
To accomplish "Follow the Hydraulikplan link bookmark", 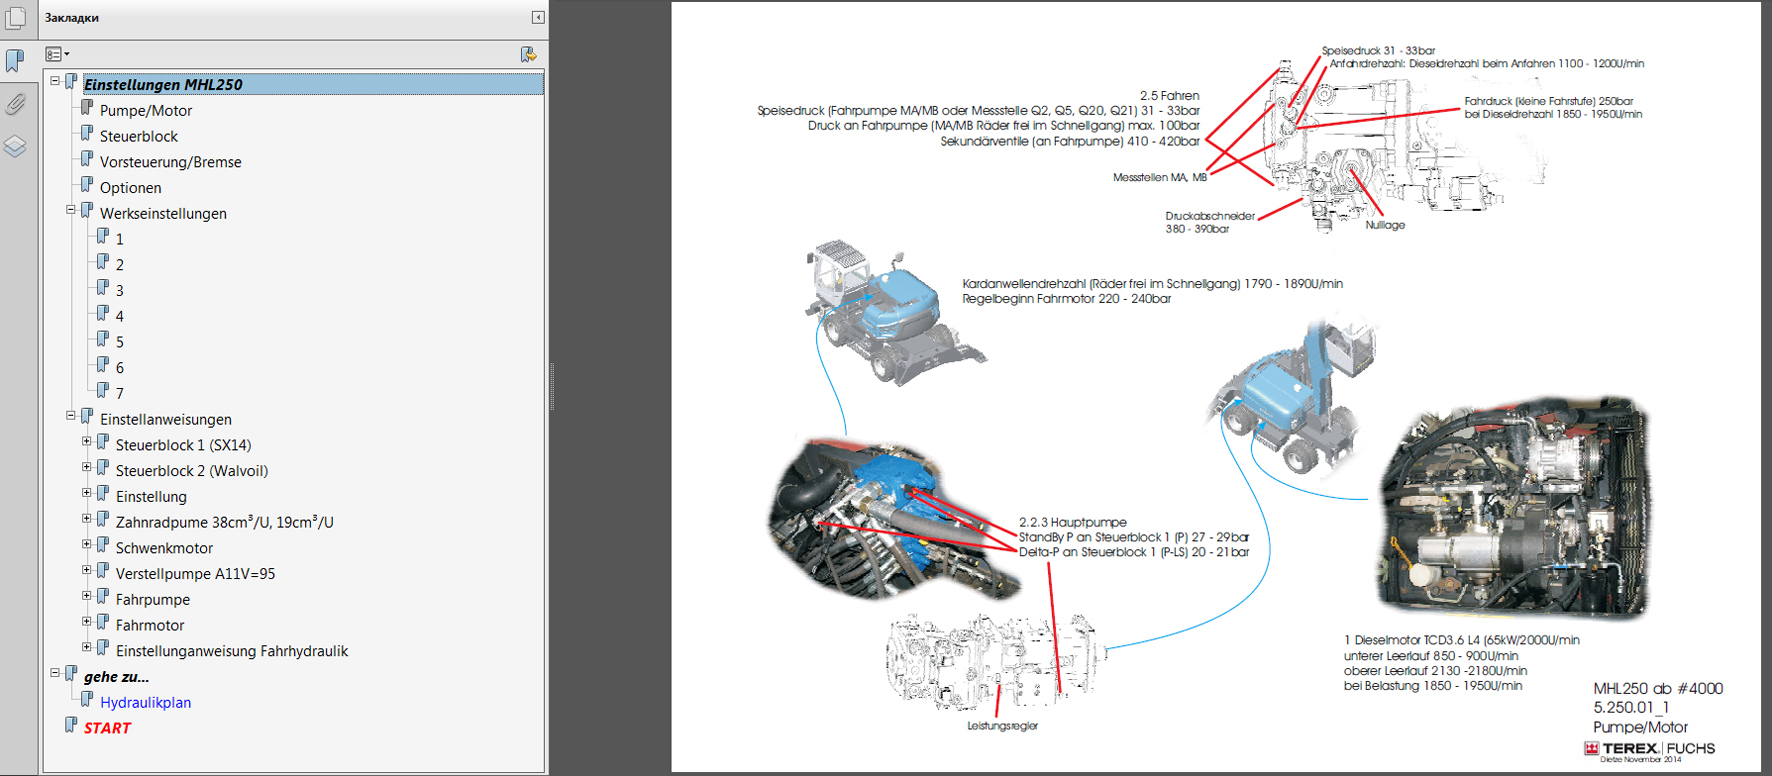I will [x=145, y=703].
